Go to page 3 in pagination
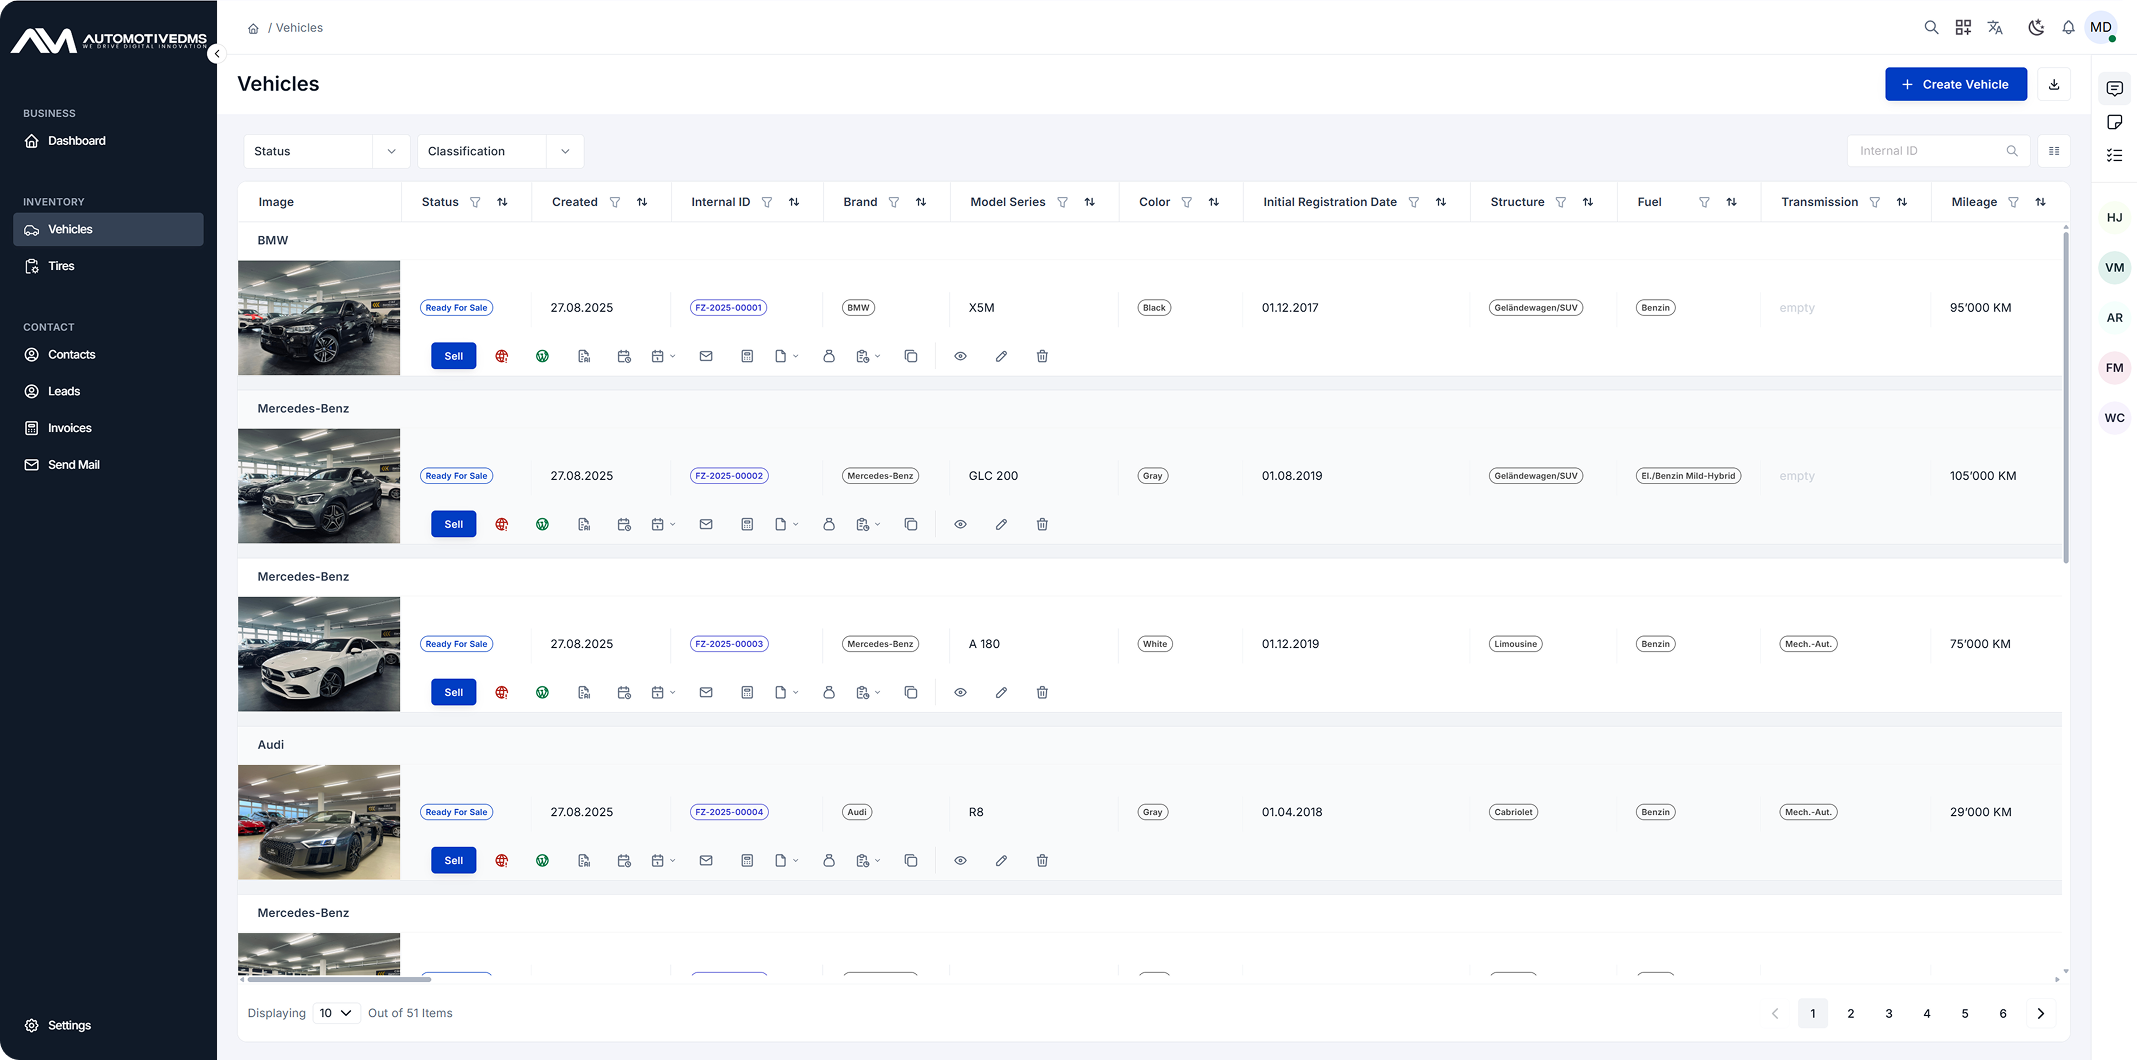Image resolution: width=2137 pixels, height=1060 pixels. click(x=1889, y=1013)
